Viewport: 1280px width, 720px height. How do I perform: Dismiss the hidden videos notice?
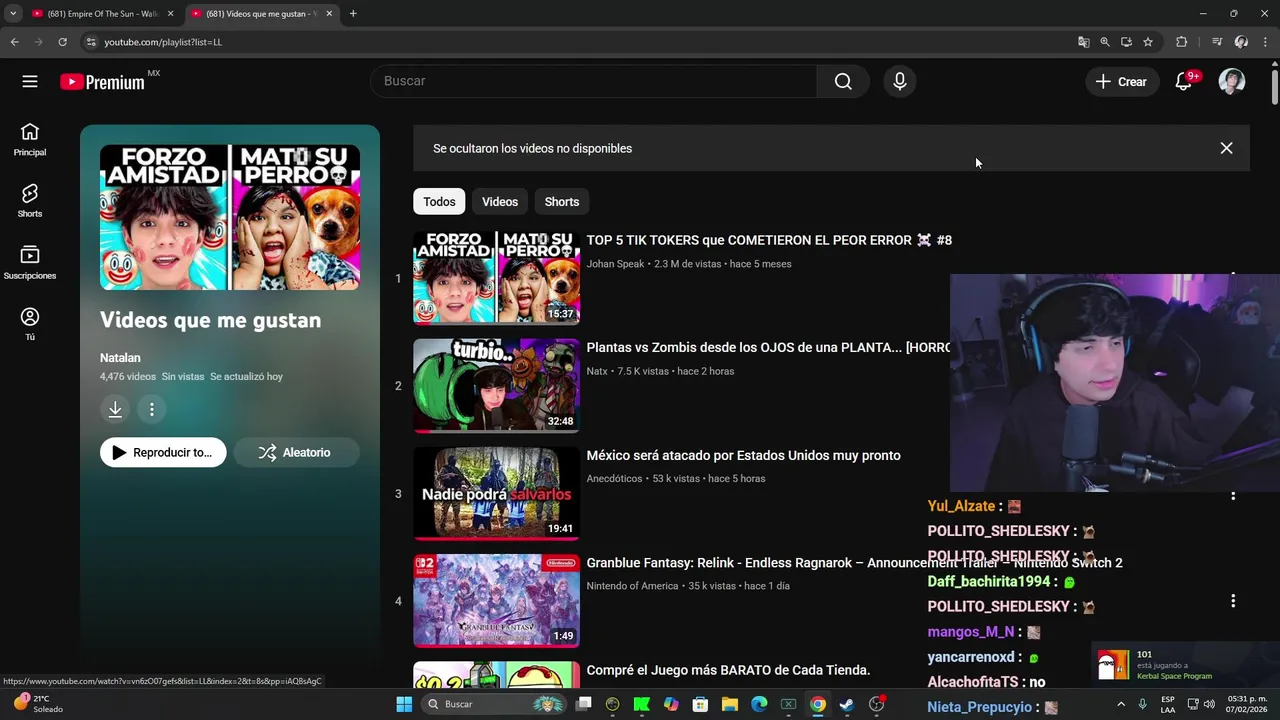[x=1226, y=148]
